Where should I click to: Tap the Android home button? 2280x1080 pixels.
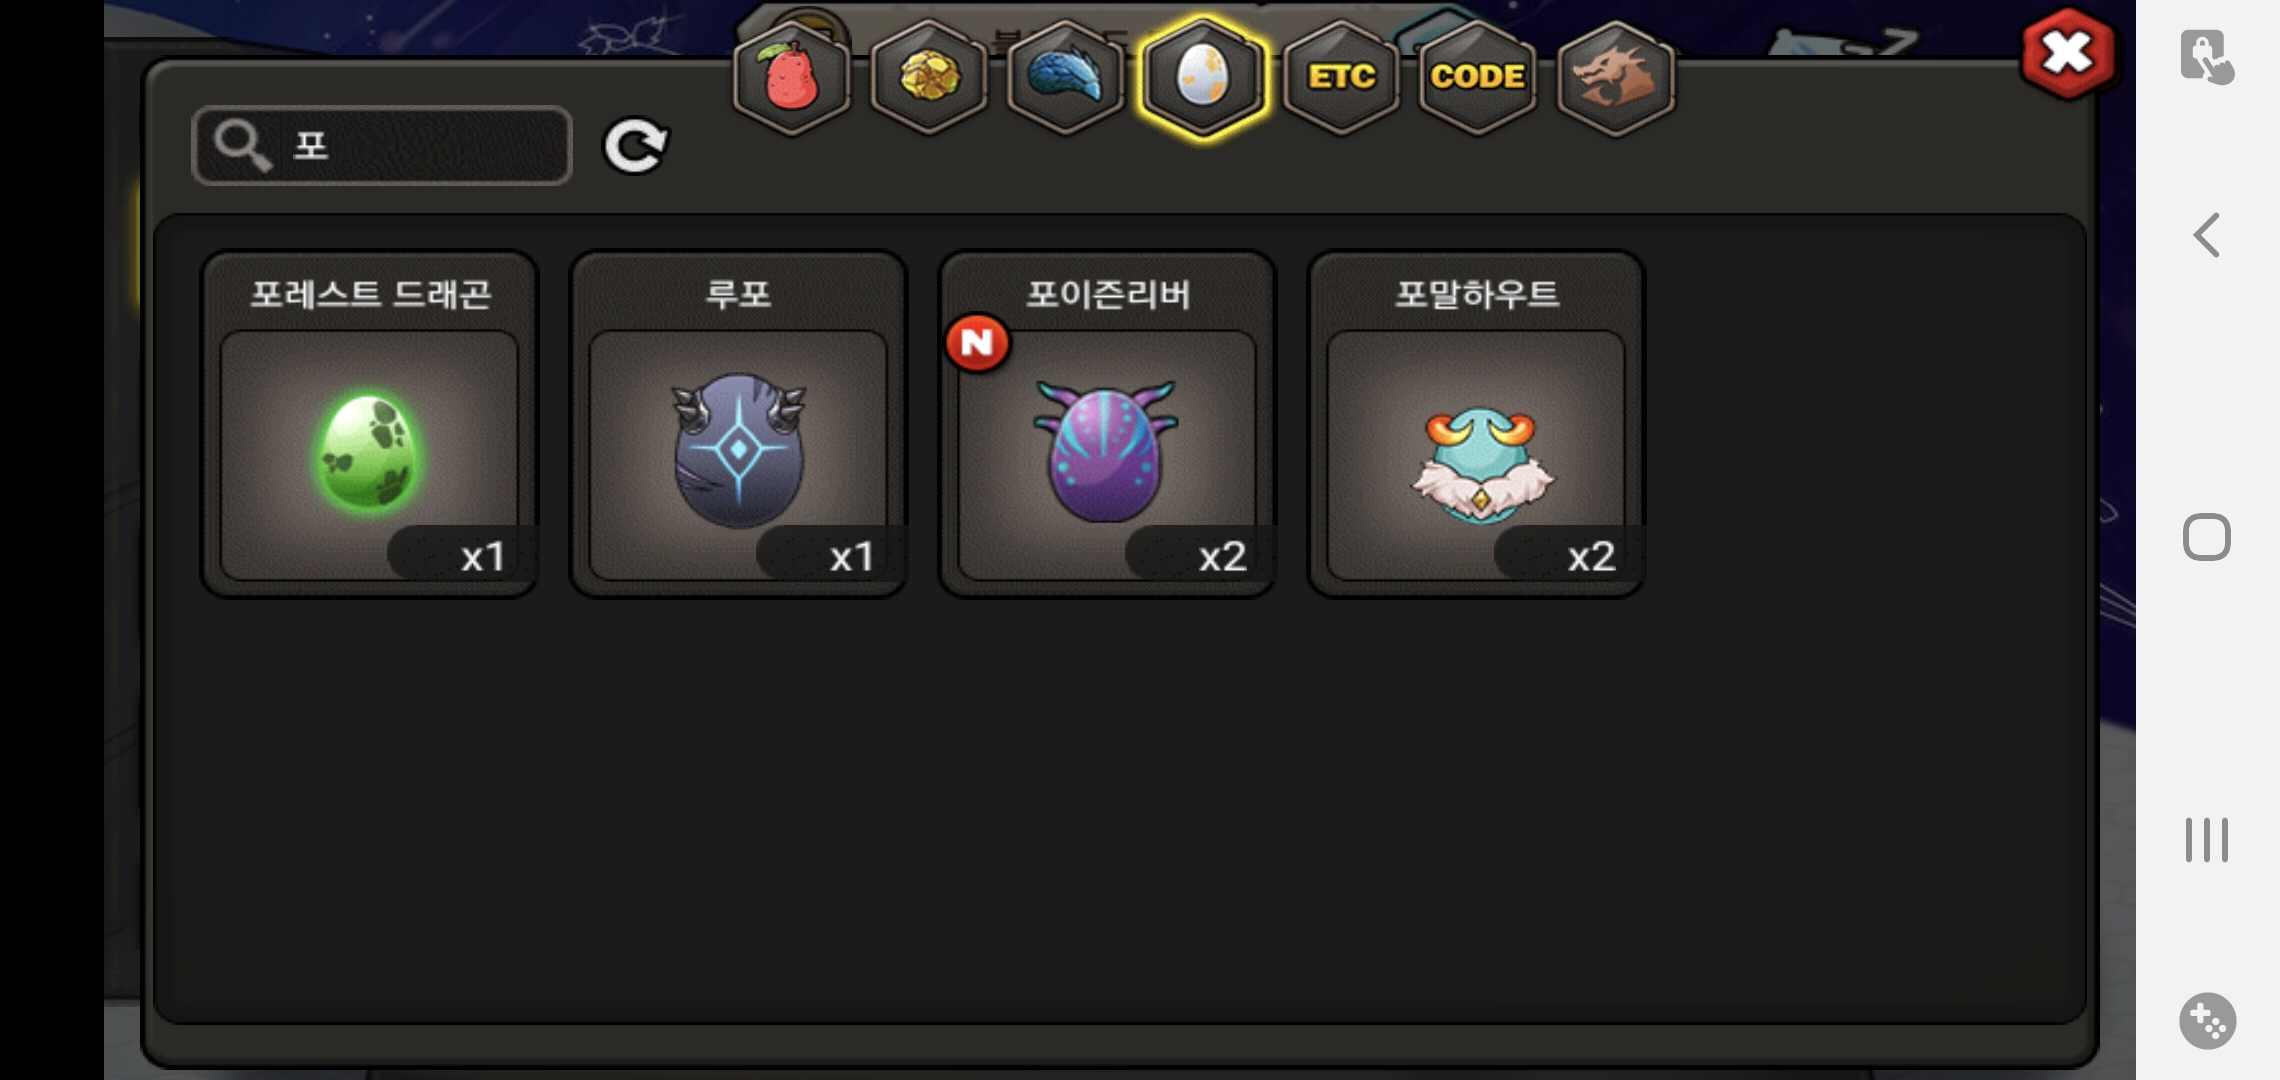coord(2207,537)
